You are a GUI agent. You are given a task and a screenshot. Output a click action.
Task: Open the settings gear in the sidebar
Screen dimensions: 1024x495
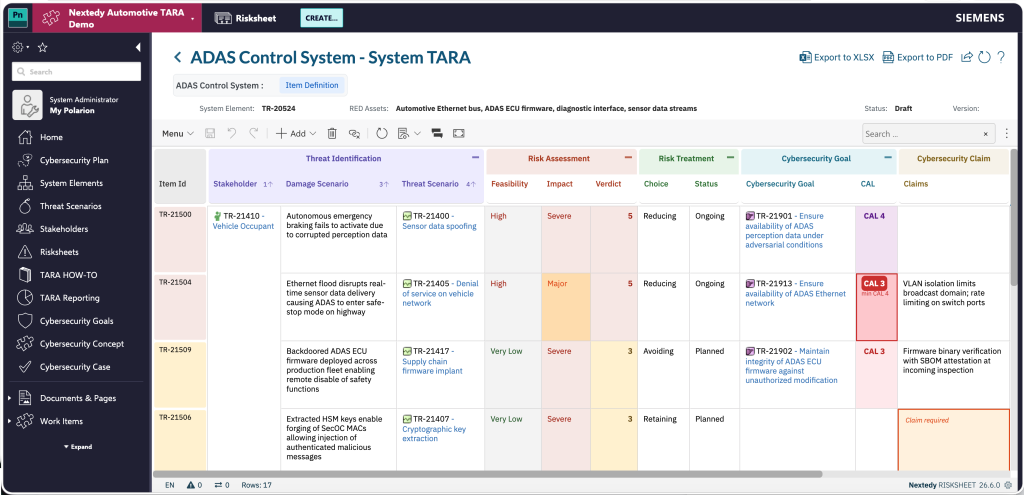18,48
